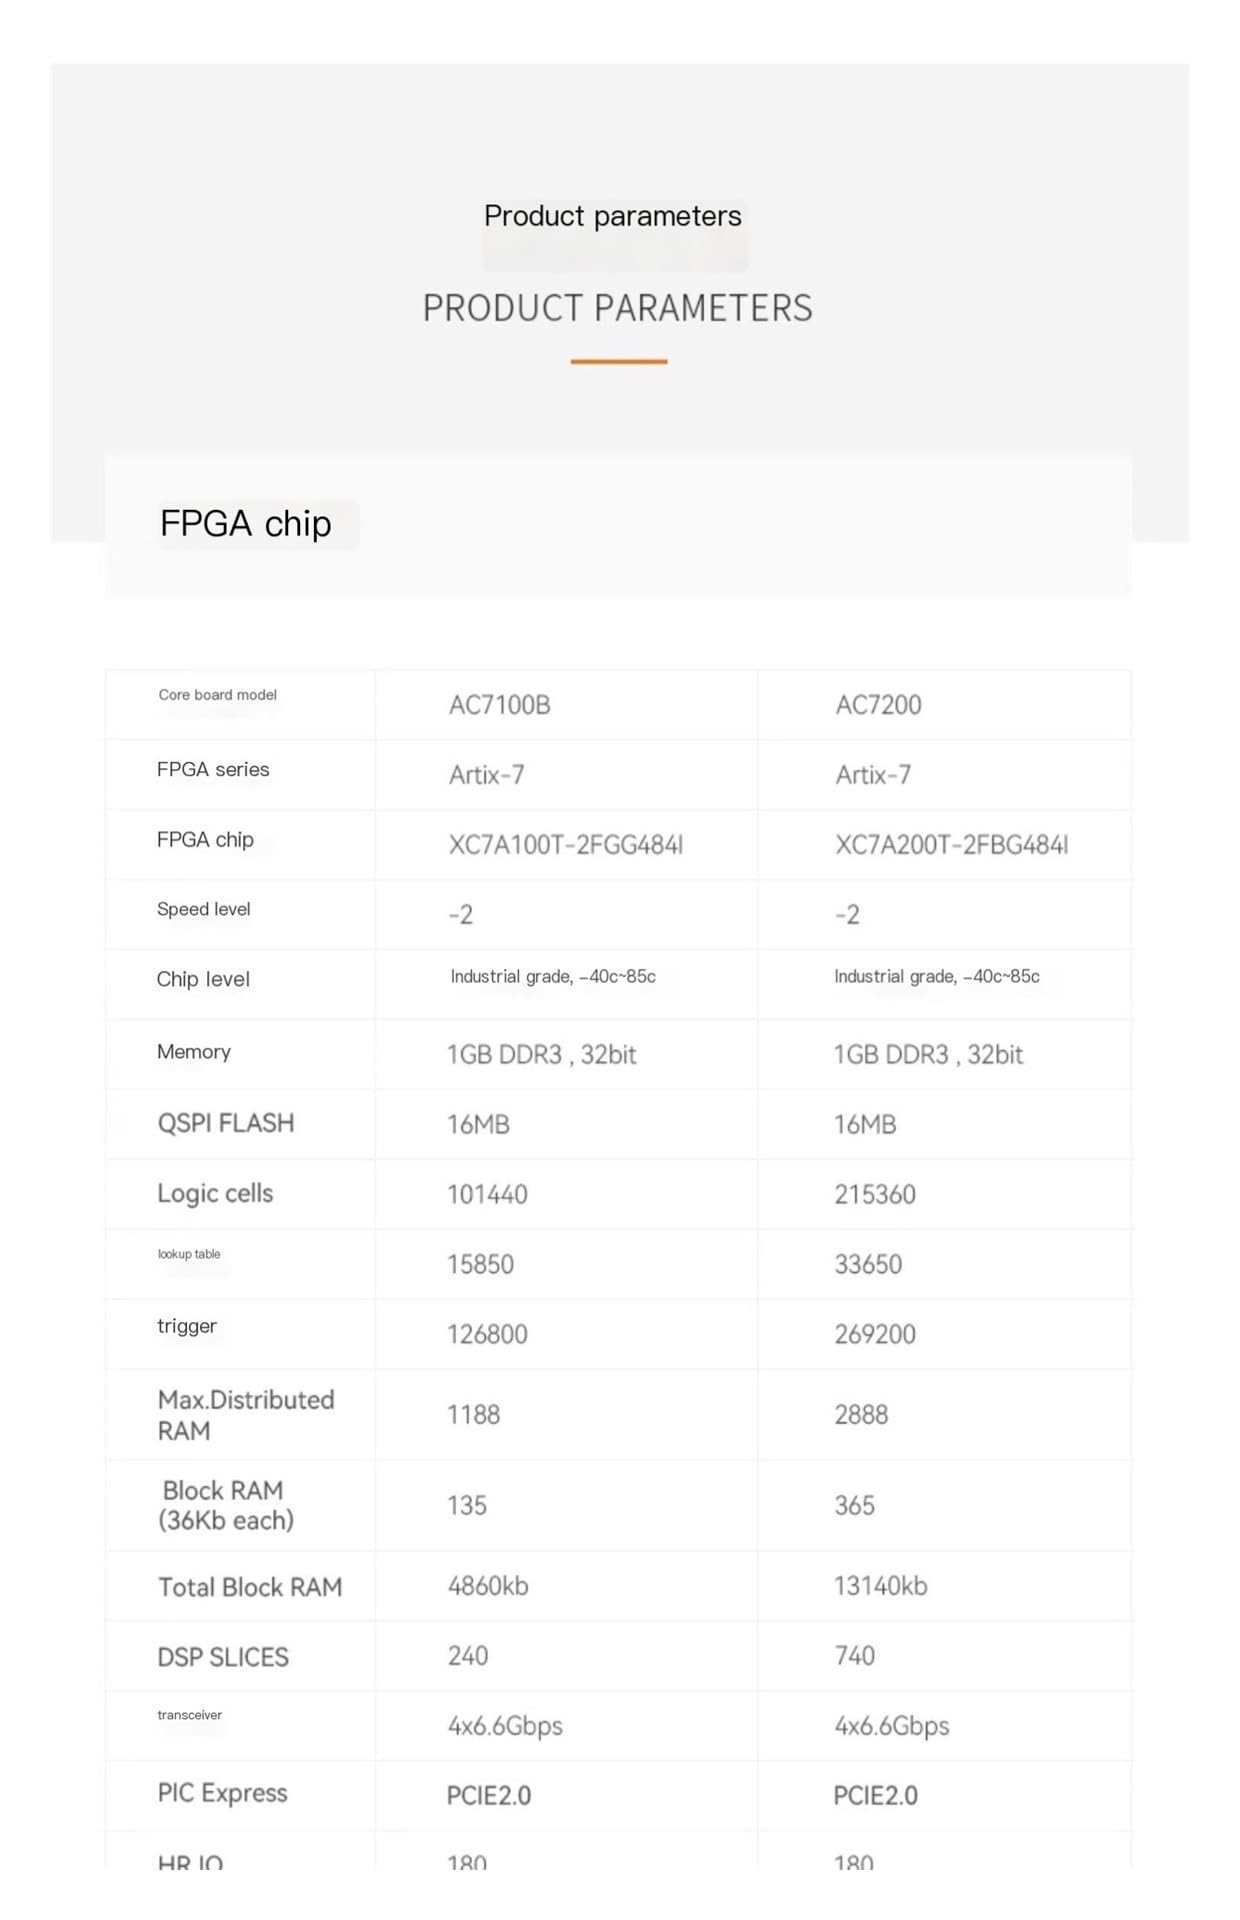Click the Core board model row label
Viewport: 1240px width, 1920px height.
[217, 694]
